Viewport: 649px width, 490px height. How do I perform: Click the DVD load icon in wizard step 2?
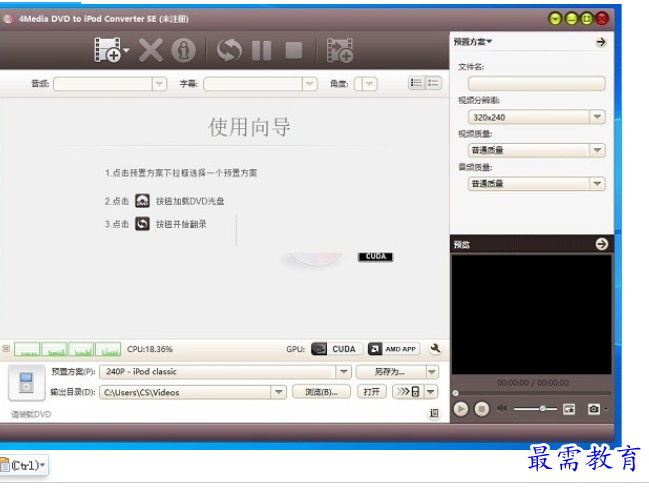tap(142, 201)
